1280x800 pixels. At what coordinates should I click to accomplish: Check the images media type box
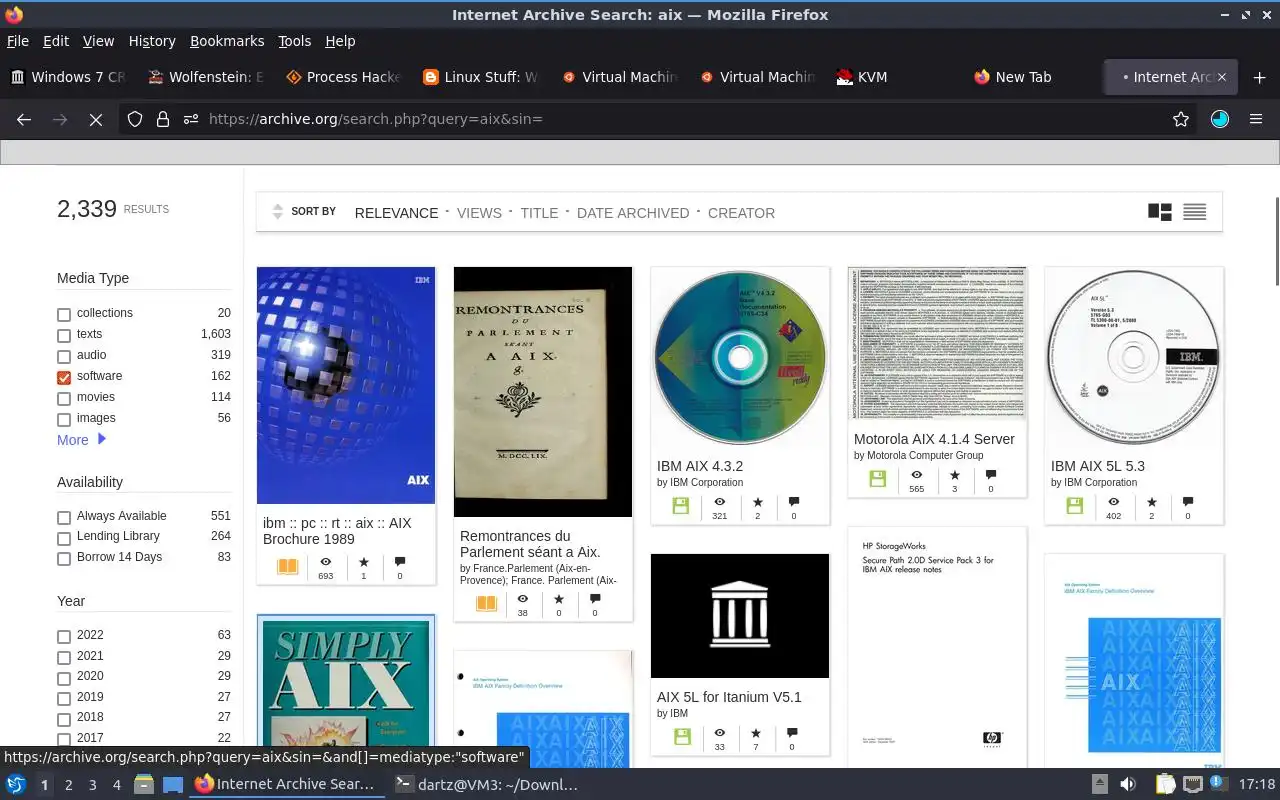pyautogui.click(x=64, y=420)
